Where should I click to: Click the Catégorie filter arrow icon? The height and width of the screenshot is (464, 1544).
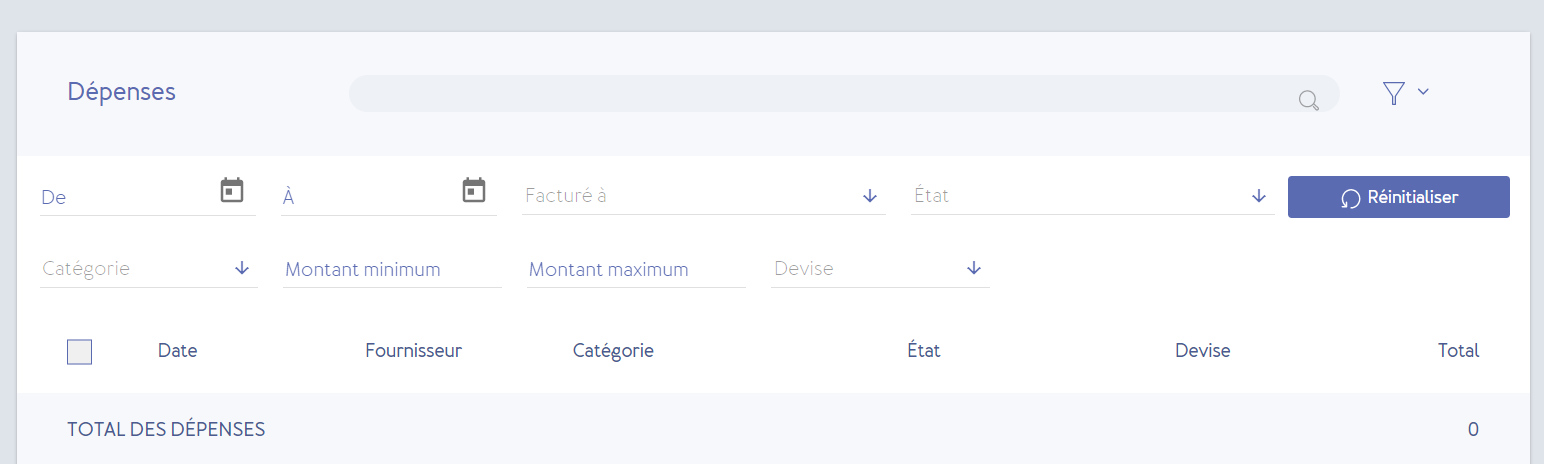pyautogui.click(x=242, y=269)
